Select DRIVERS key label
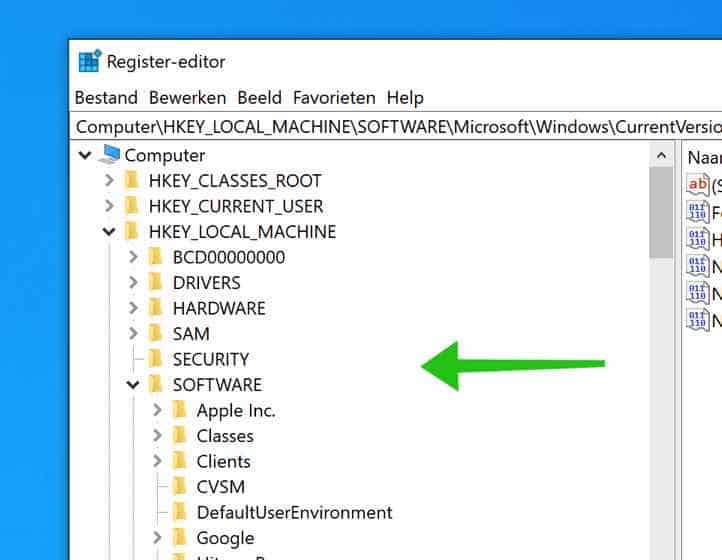Viewport: 722px width, 560px height. point(206,283)
